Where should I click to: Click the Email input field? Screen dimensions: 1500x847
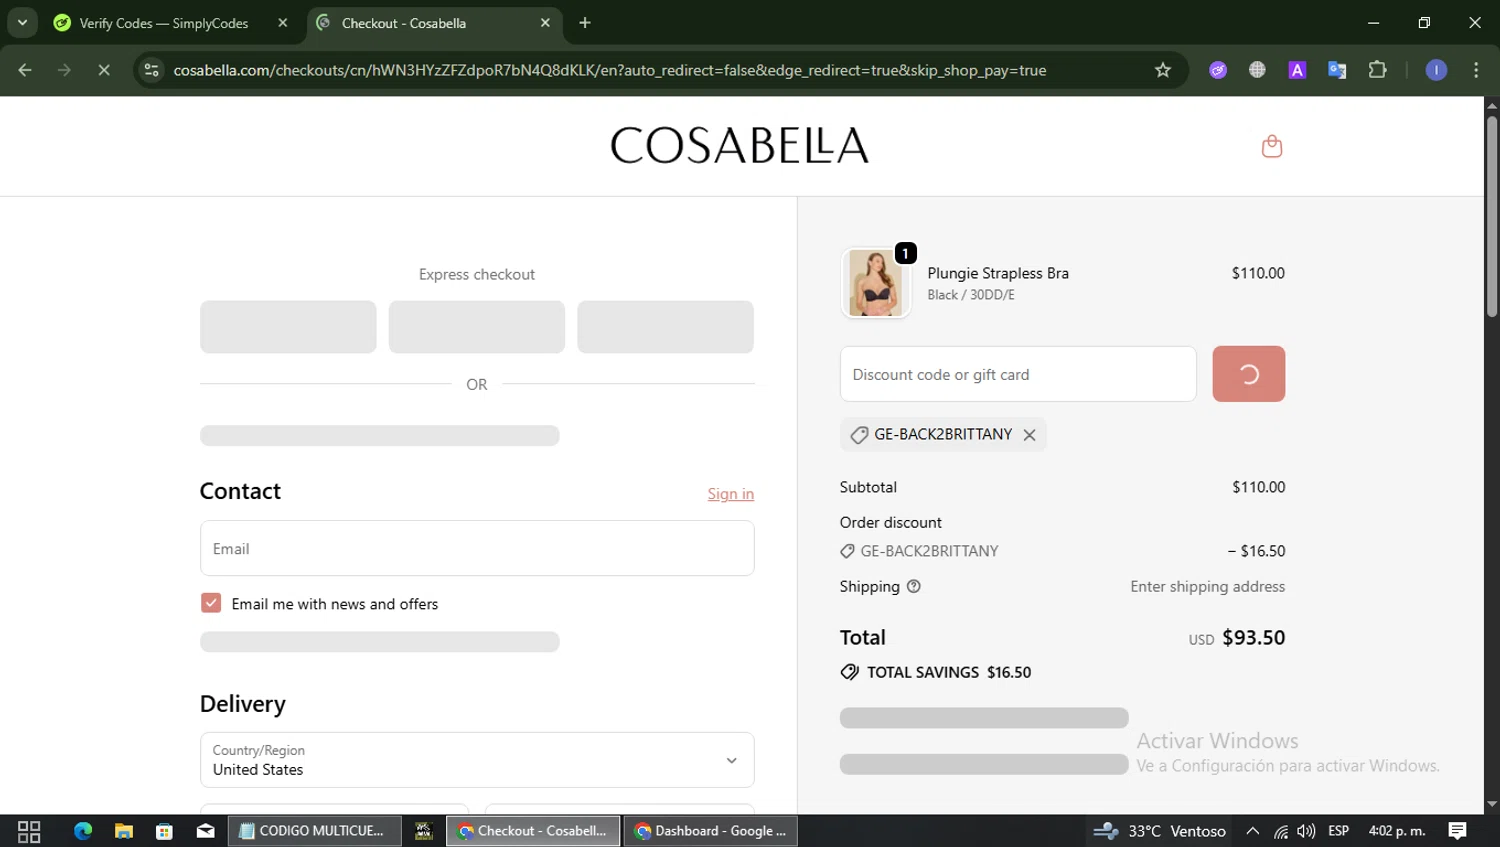[477, 548]
